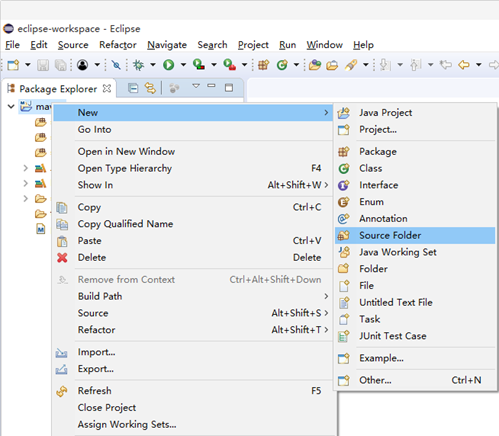Open dropdown arrow next to Search icon
The image size is (499, 436).
coord(366,65)
